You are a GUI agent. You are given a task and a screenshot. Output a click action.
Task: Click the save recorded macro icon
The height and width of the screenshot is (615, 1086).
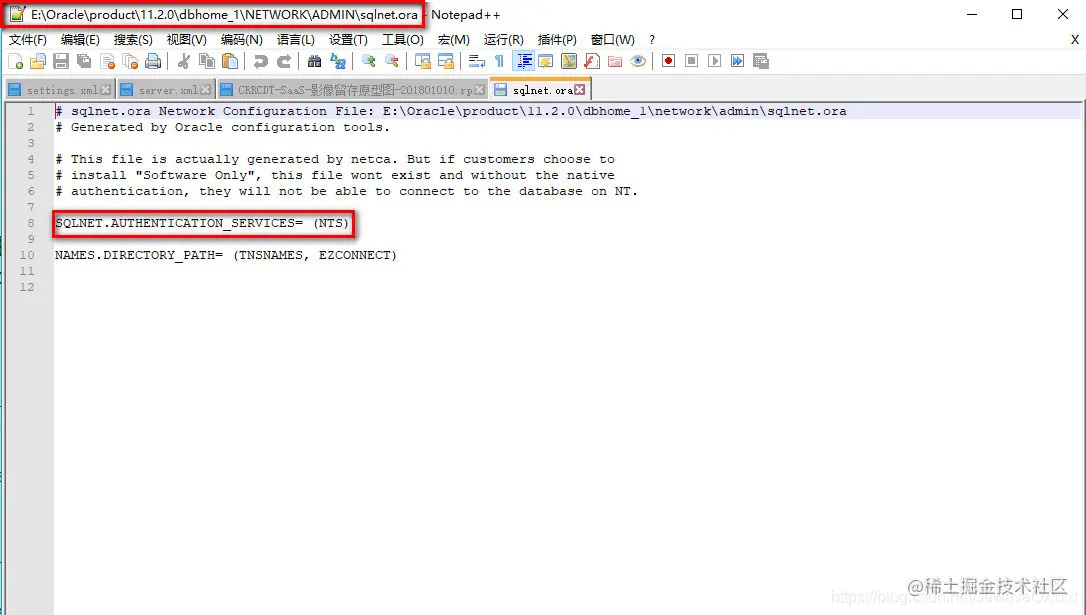pos(760,62)
